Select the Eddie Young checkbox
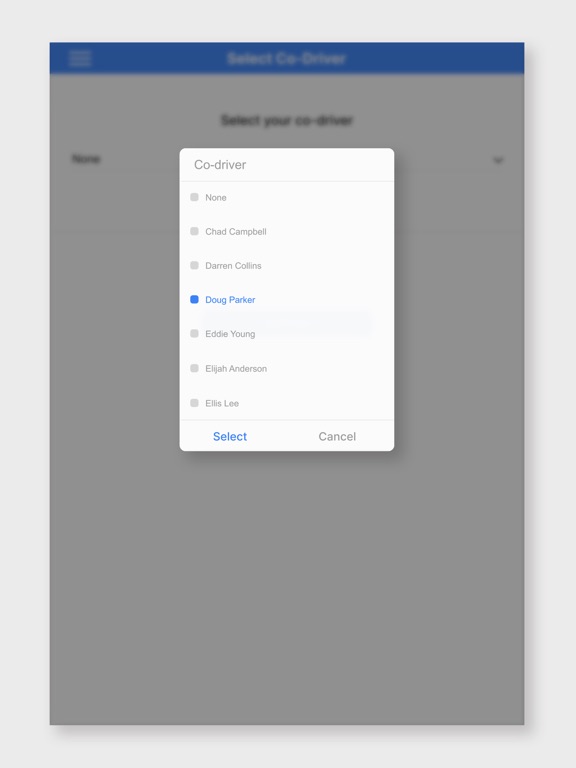Image resolution: width=576 pixels, height=768 pixels. pos(194,334)
